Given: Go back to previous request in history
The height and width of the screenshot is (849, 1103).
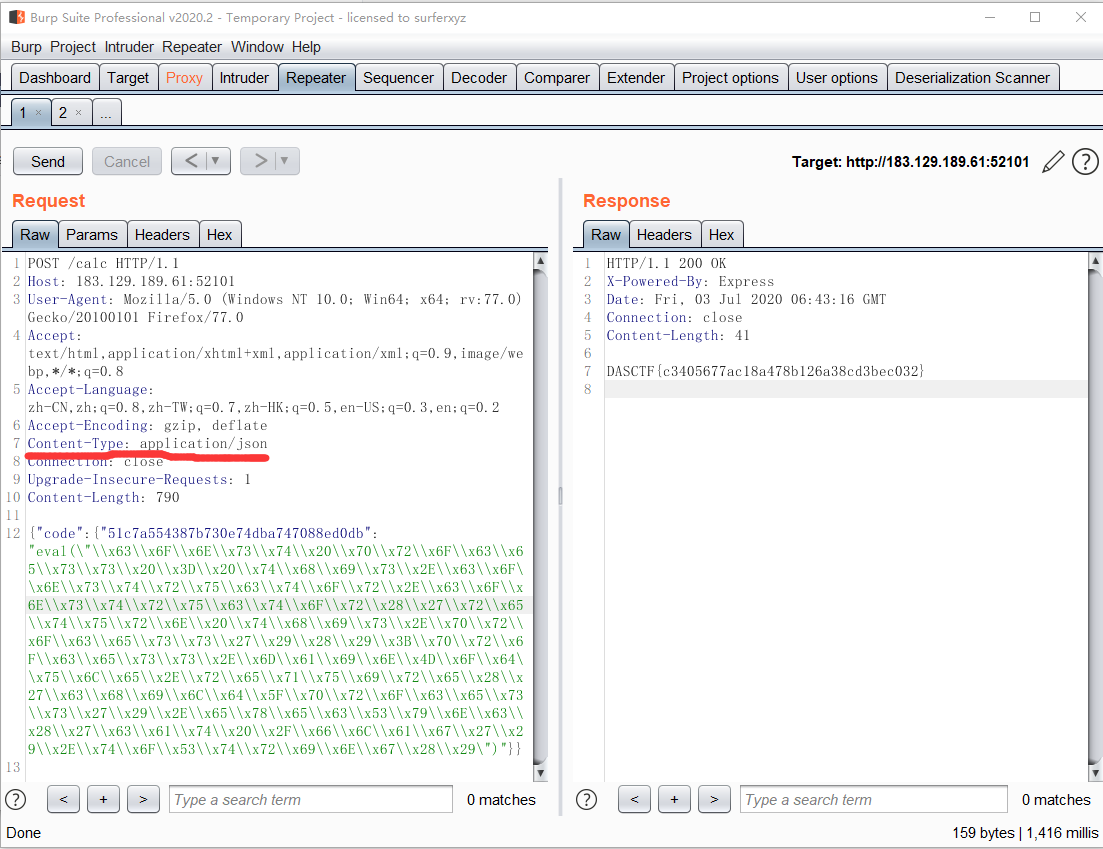Looking at the screenshot, I should [x=191, y=161].
